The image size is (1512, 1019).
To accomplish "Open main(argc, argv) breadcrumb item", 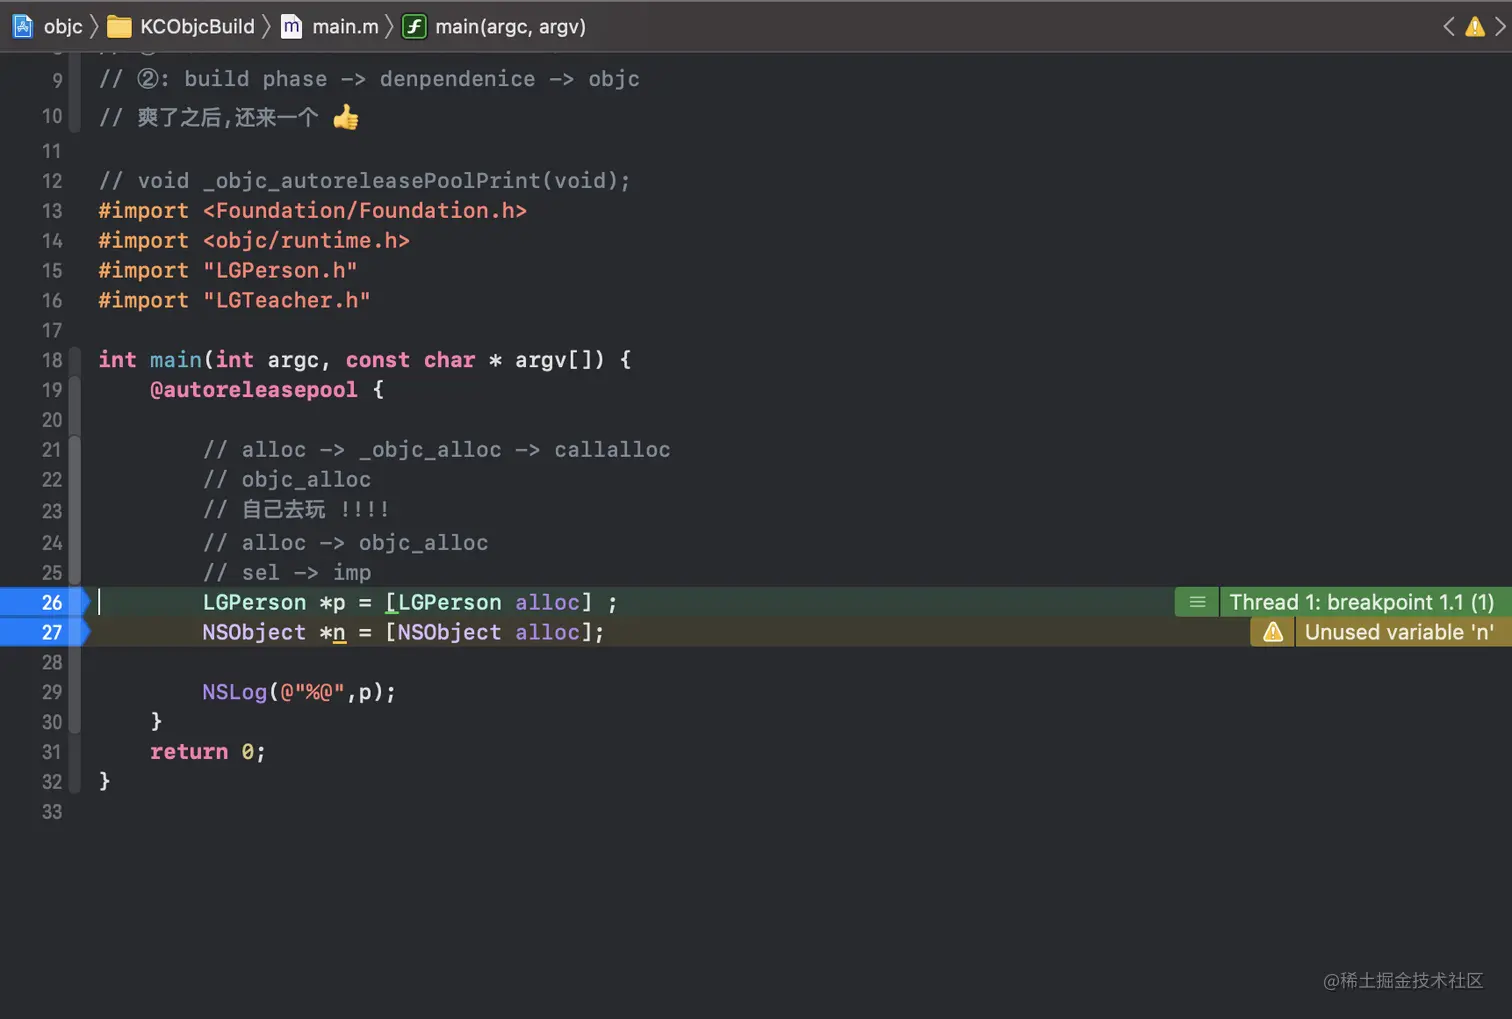I will [x=510, y=26].
